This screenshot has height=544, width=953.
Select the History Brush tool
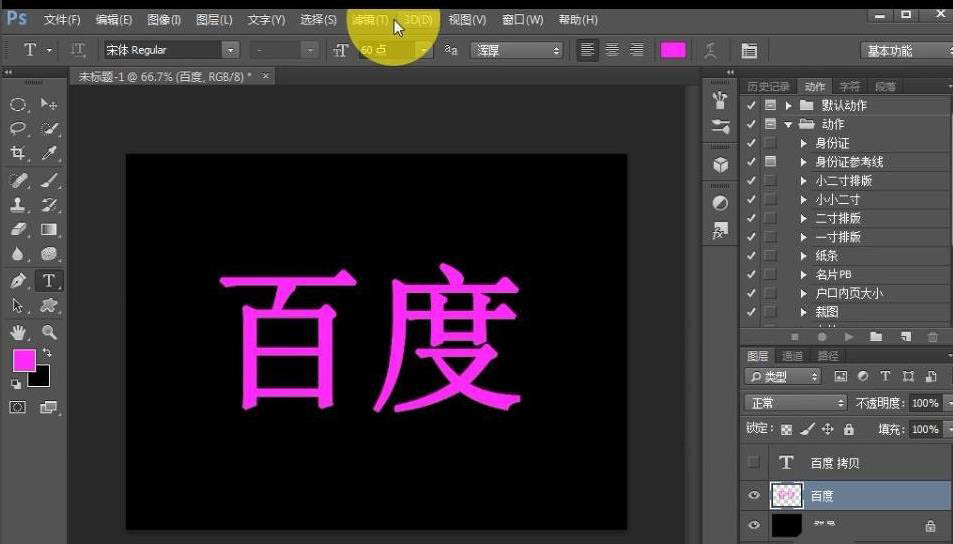coord(49,204)
